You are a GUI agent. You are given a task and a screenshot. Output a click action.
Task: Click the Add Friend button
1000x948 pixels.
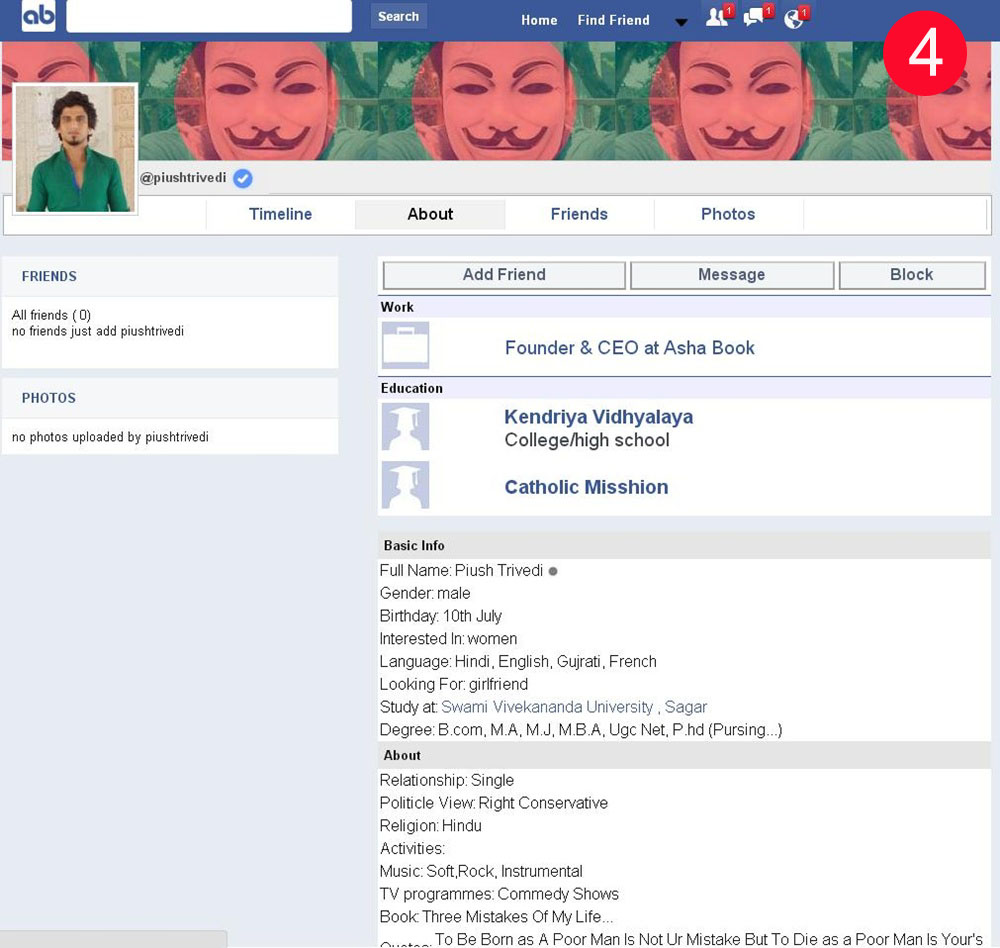504,275
